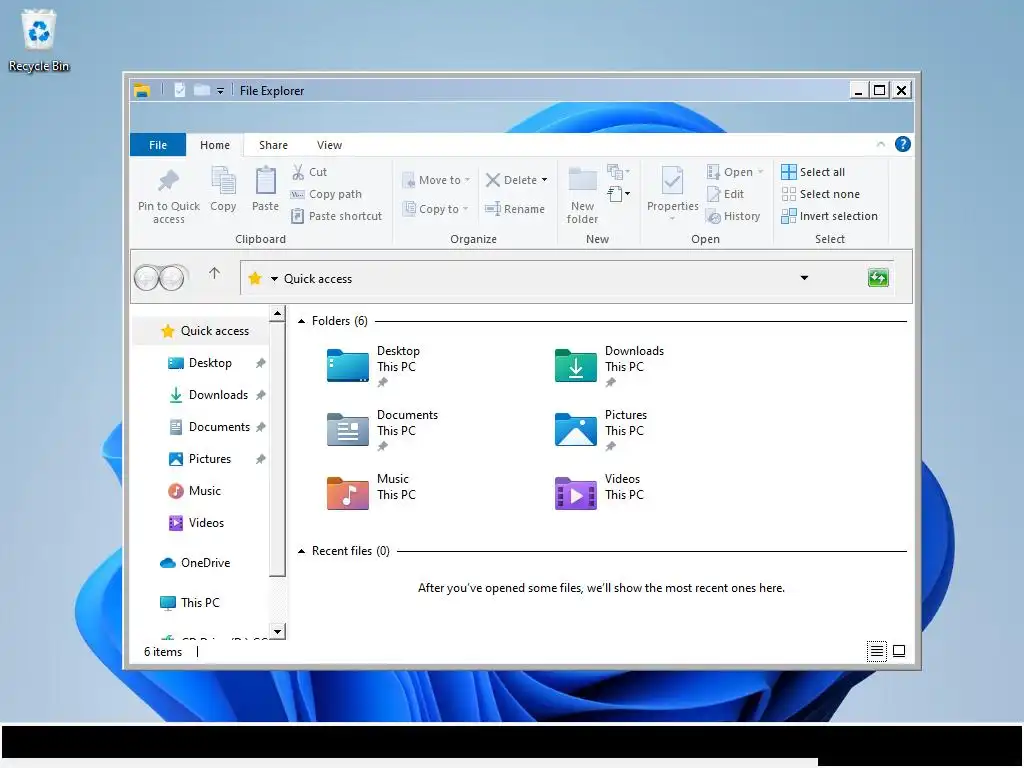Image resolution: width=1024 pixels, height=768 pixels.
Task: Switch to the View ribbon tab
Action: pos(329,145)
